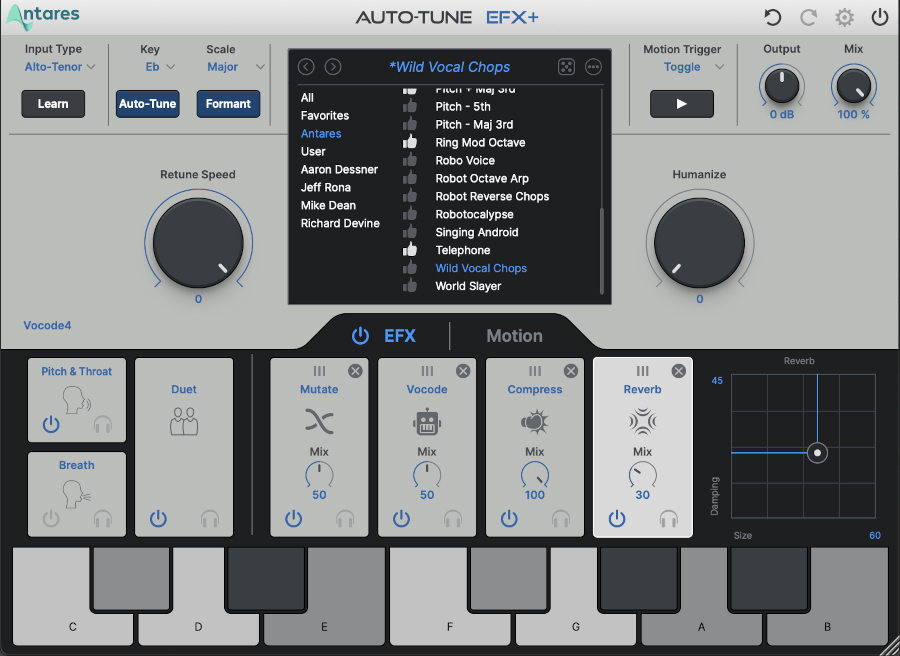Click the Auto-Tune mode button
Image resolution: width=900 pixels, height=656 pixels.
pyautogui.click(x=148, y=103)
